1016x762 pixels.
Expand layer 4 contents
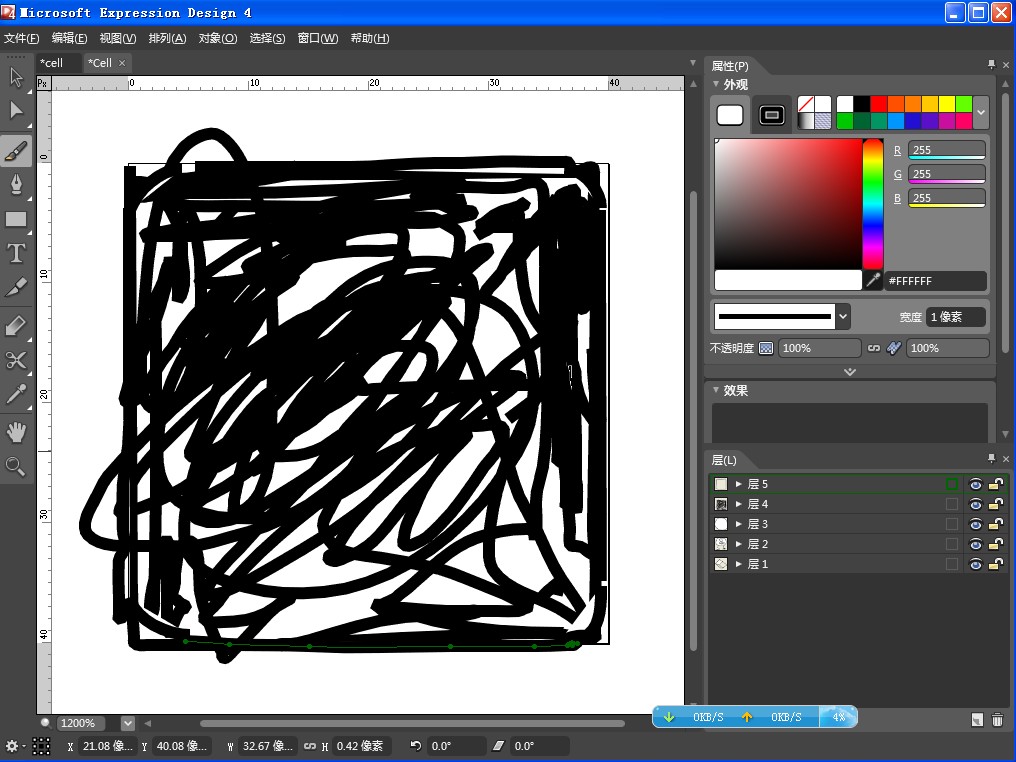[x=738, y=504]
